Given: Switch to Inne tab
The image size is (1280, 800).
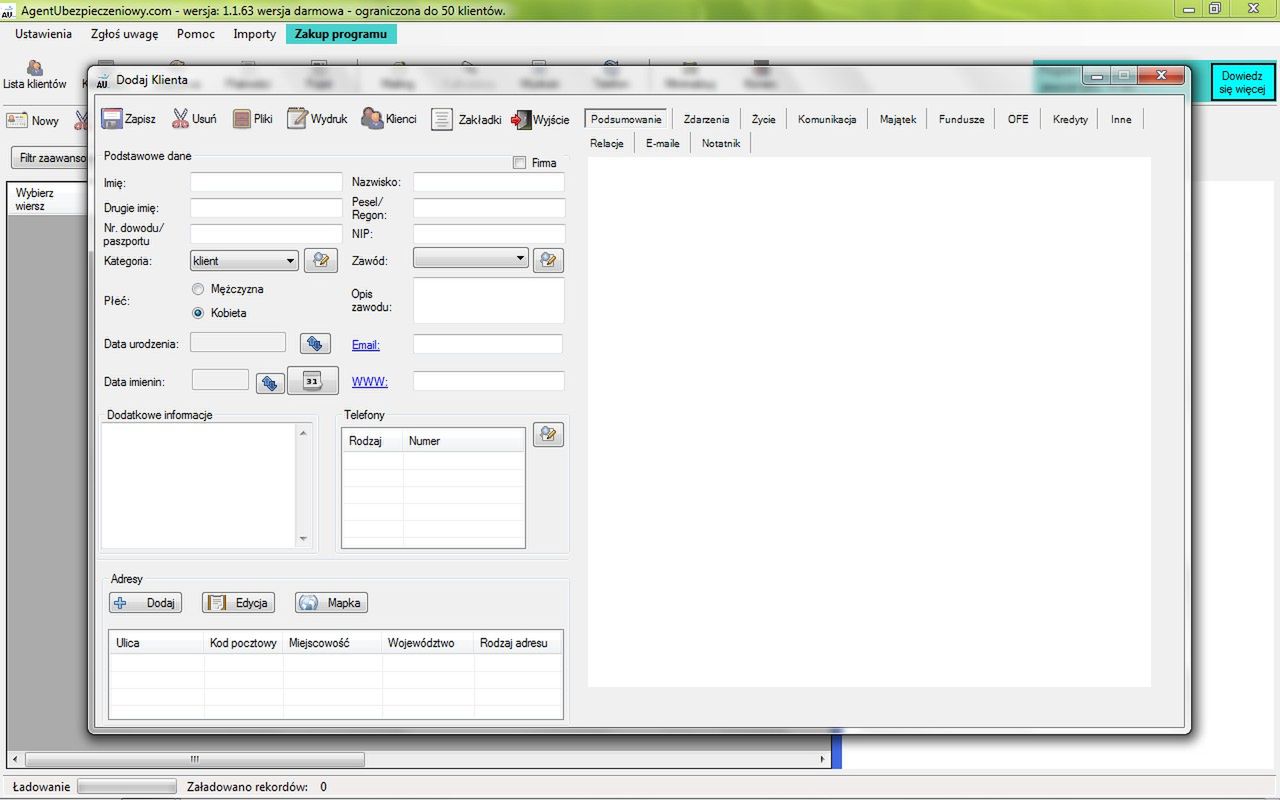Looking at the screenshot, I should click(x=1122, y=119).
